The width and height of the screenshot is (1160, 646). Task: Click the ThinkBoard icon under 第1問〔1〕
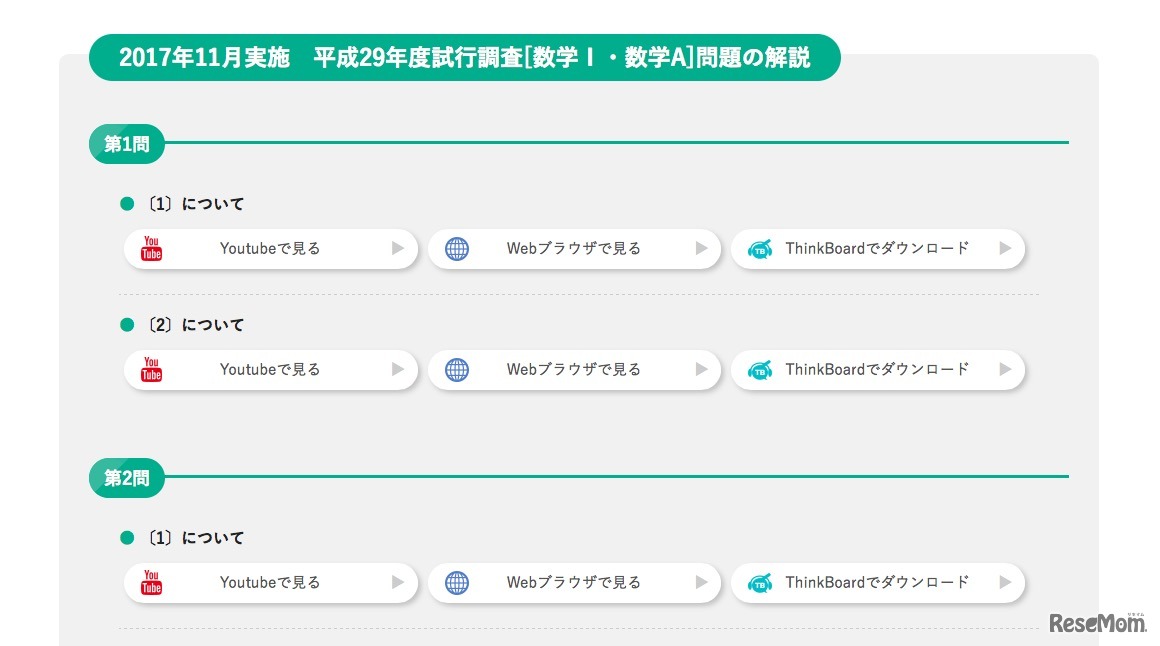pos(760,248)
